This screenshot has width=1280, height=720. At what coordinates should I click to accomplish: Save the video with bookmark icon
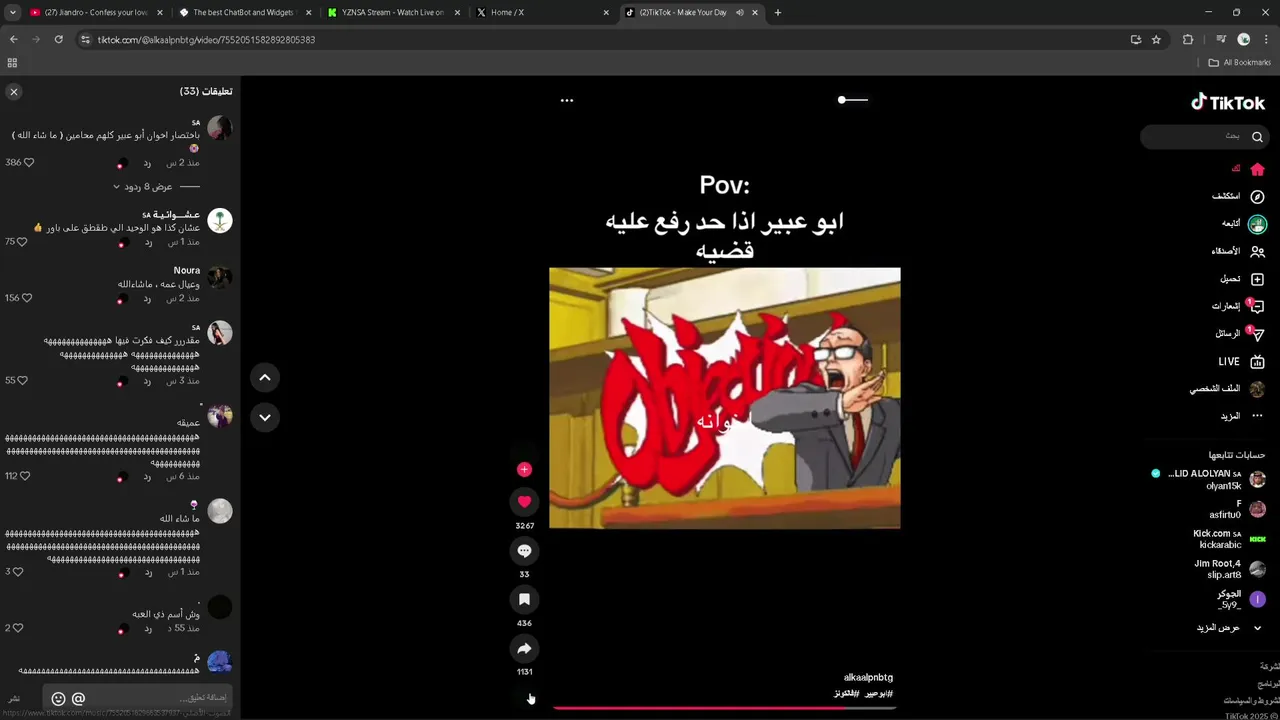tap(524, 599)
